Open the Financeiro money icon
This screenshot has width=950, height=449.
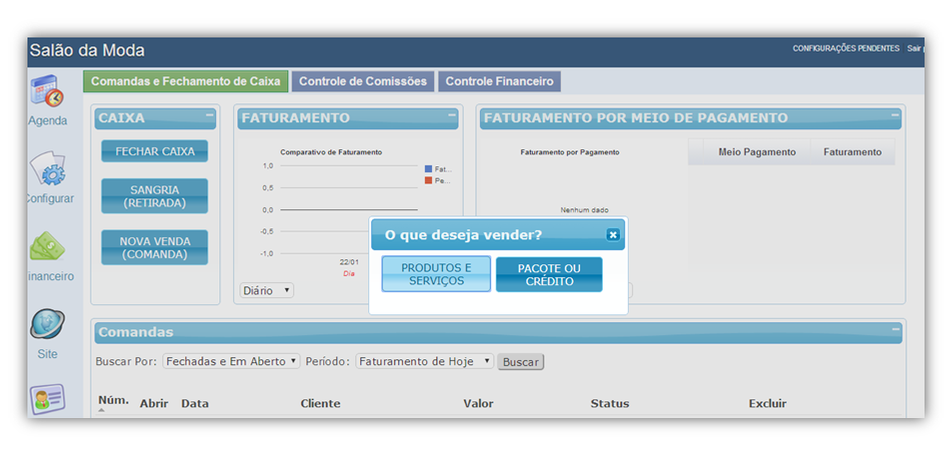pos(47,248)
